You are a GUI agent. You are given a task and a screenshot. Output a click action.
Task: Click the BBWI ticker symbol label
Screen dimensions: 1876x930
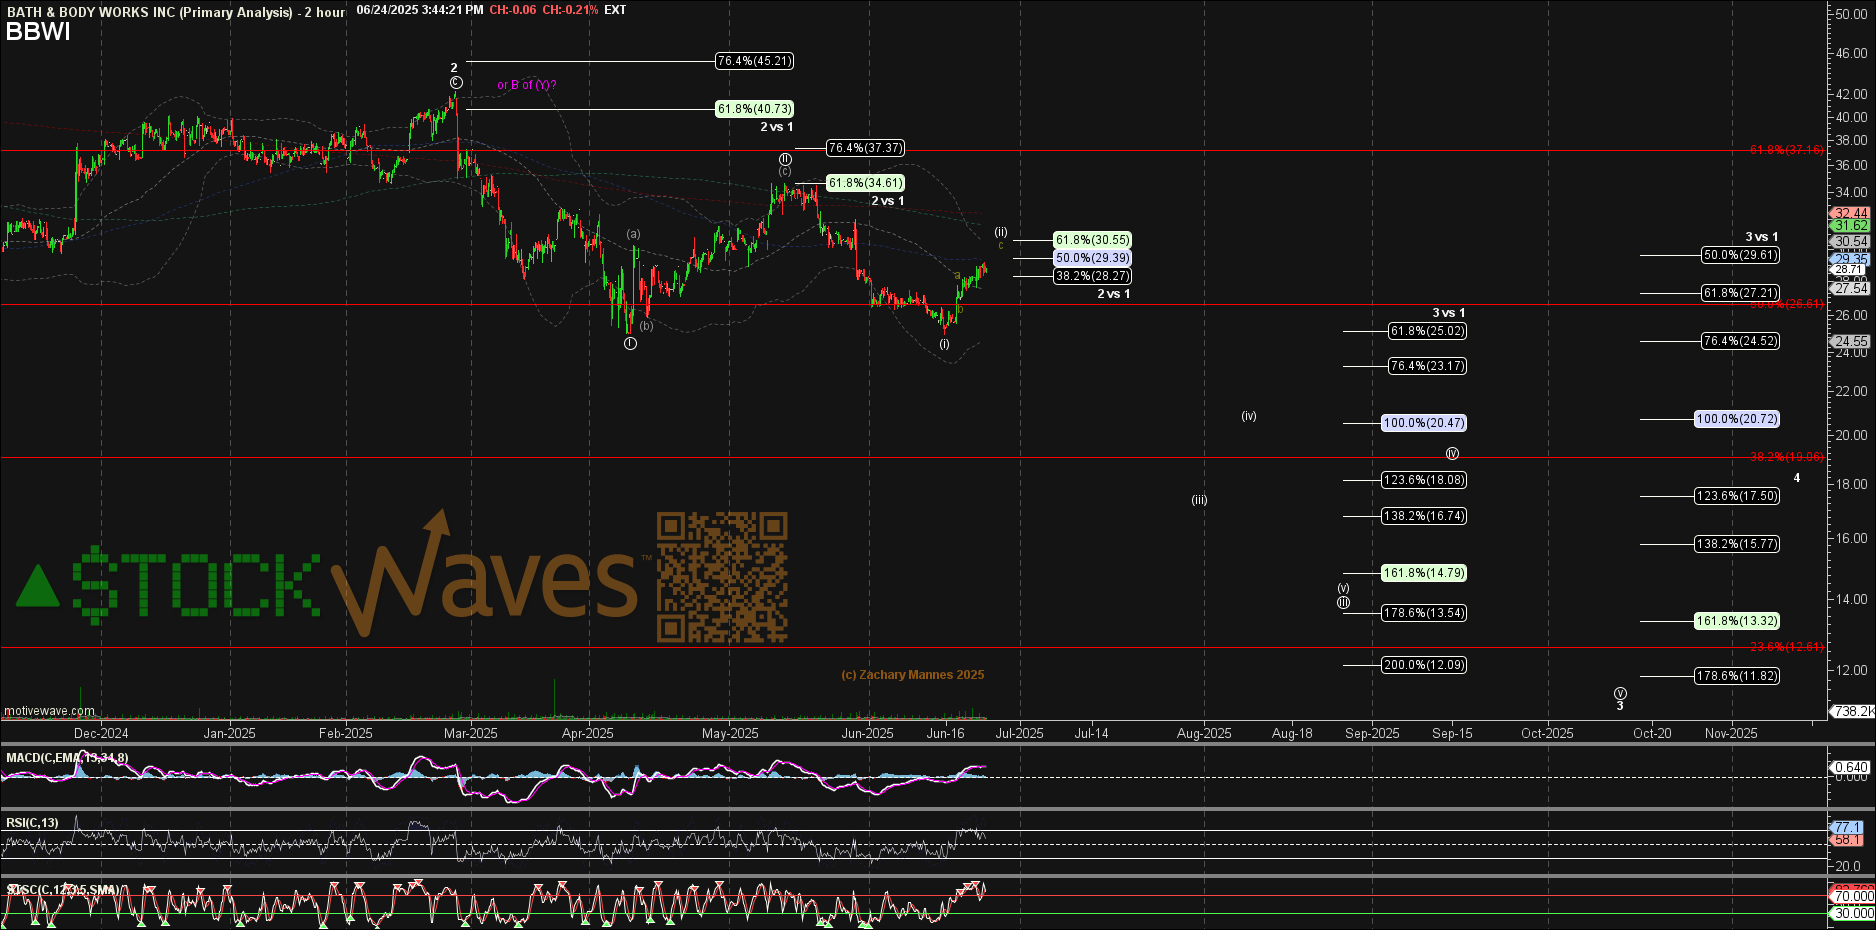tap(38, 32)
